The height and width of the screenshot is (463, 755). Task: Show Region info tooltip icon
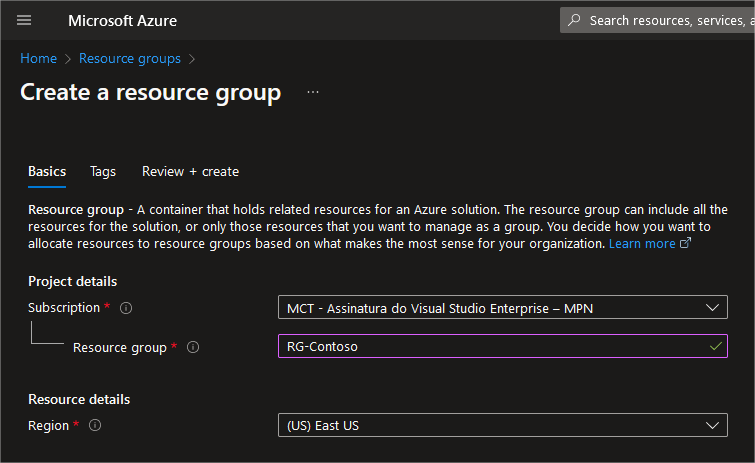[95, 425]
